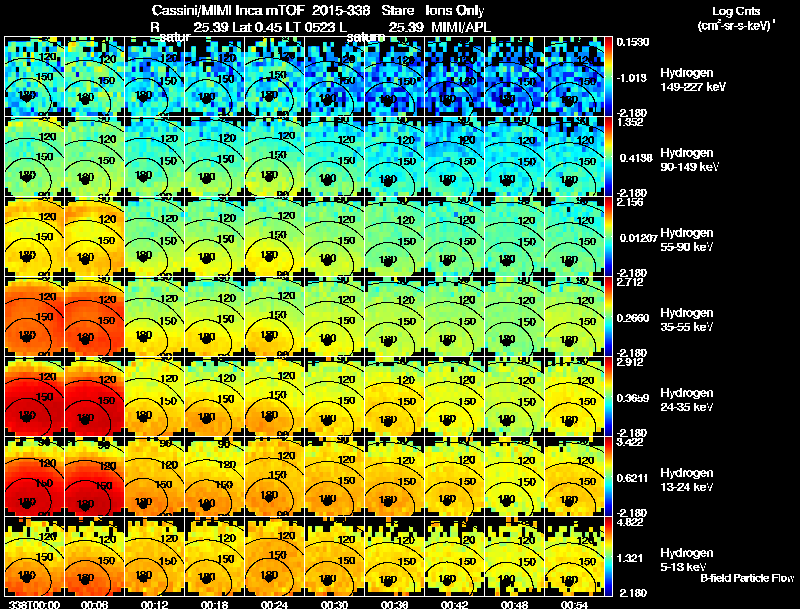The height and width of the screenshot is (609, 800).
Task: Click the '00:30' time axis label
Action: pos(334,604)
